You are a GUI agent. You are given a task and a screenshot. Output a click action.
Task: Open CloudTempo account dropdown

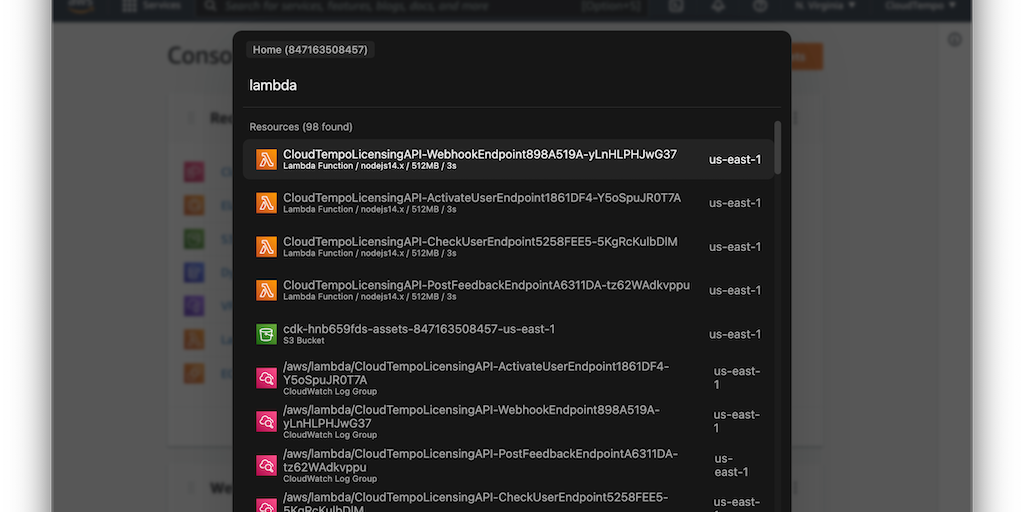[920, 6]
